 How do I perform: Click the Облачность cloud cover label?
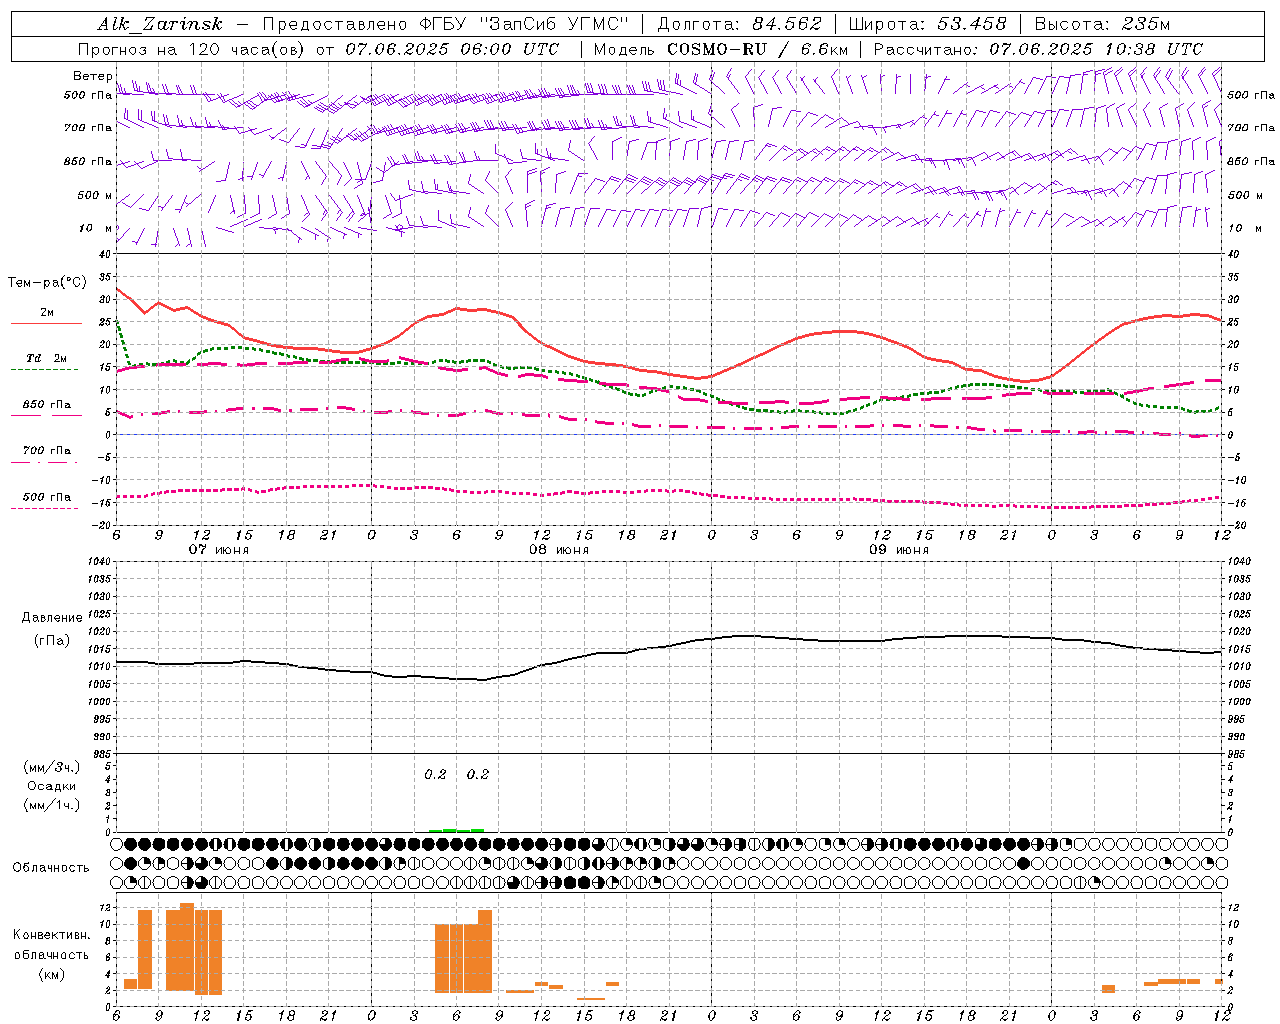tap(51, 867)
